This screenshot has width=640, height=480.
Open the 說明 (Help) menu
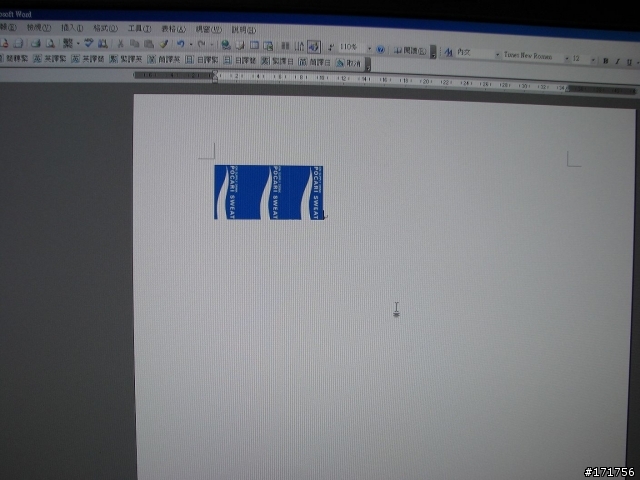pos(244,30)
